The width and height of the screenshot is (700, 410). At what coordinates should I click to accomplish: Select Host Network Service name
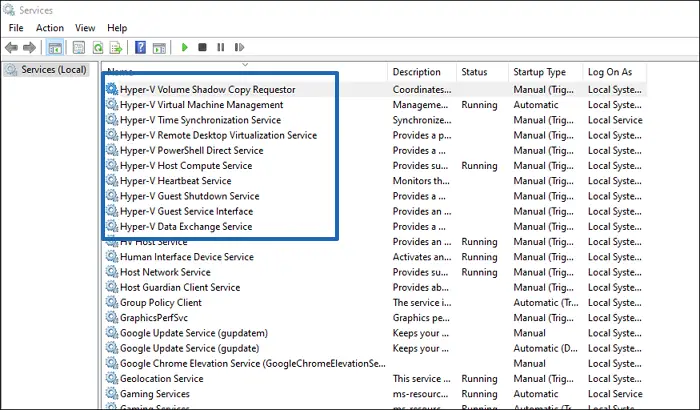coord(165,272)
